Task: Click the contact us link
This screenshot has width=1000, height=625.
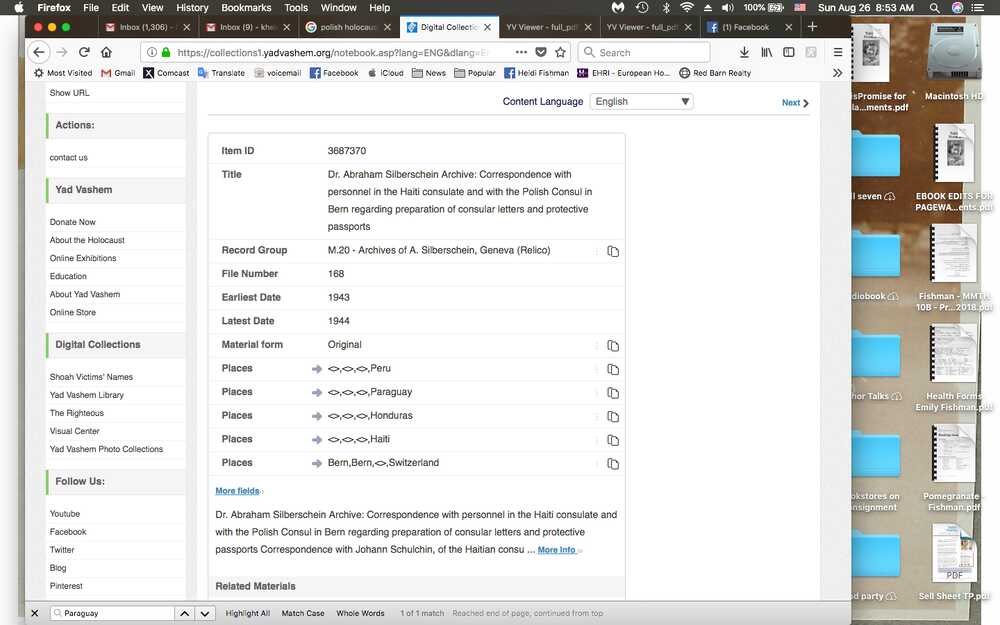Action: [69, 158]
